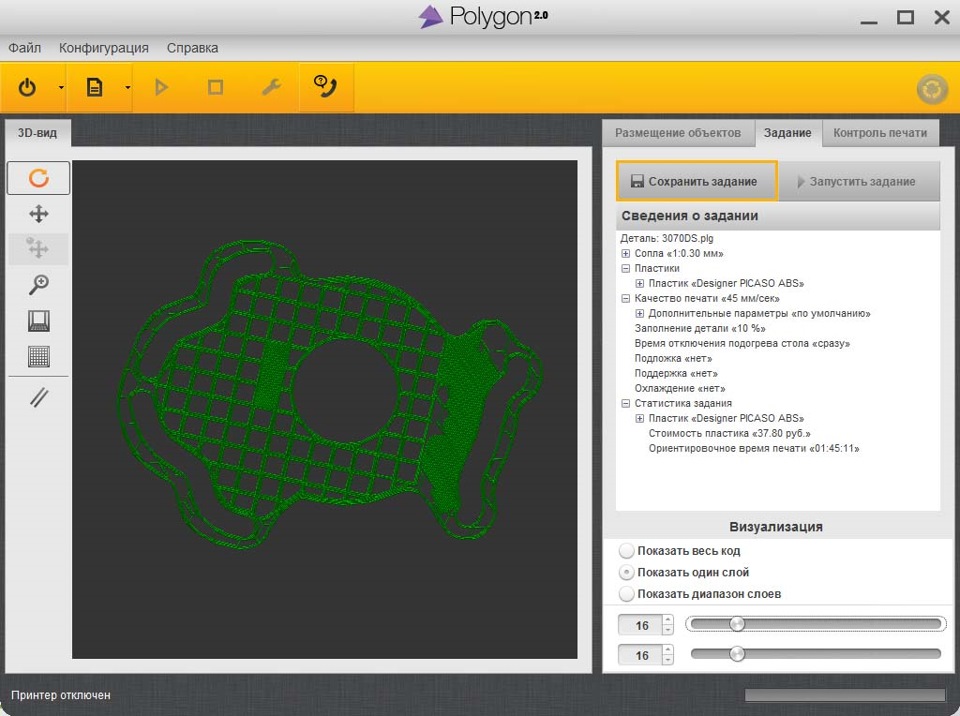Select Заполнение детали «10 %» row
Image resolution: width=960 pixels, height=716 pixels.
[700, 328]
